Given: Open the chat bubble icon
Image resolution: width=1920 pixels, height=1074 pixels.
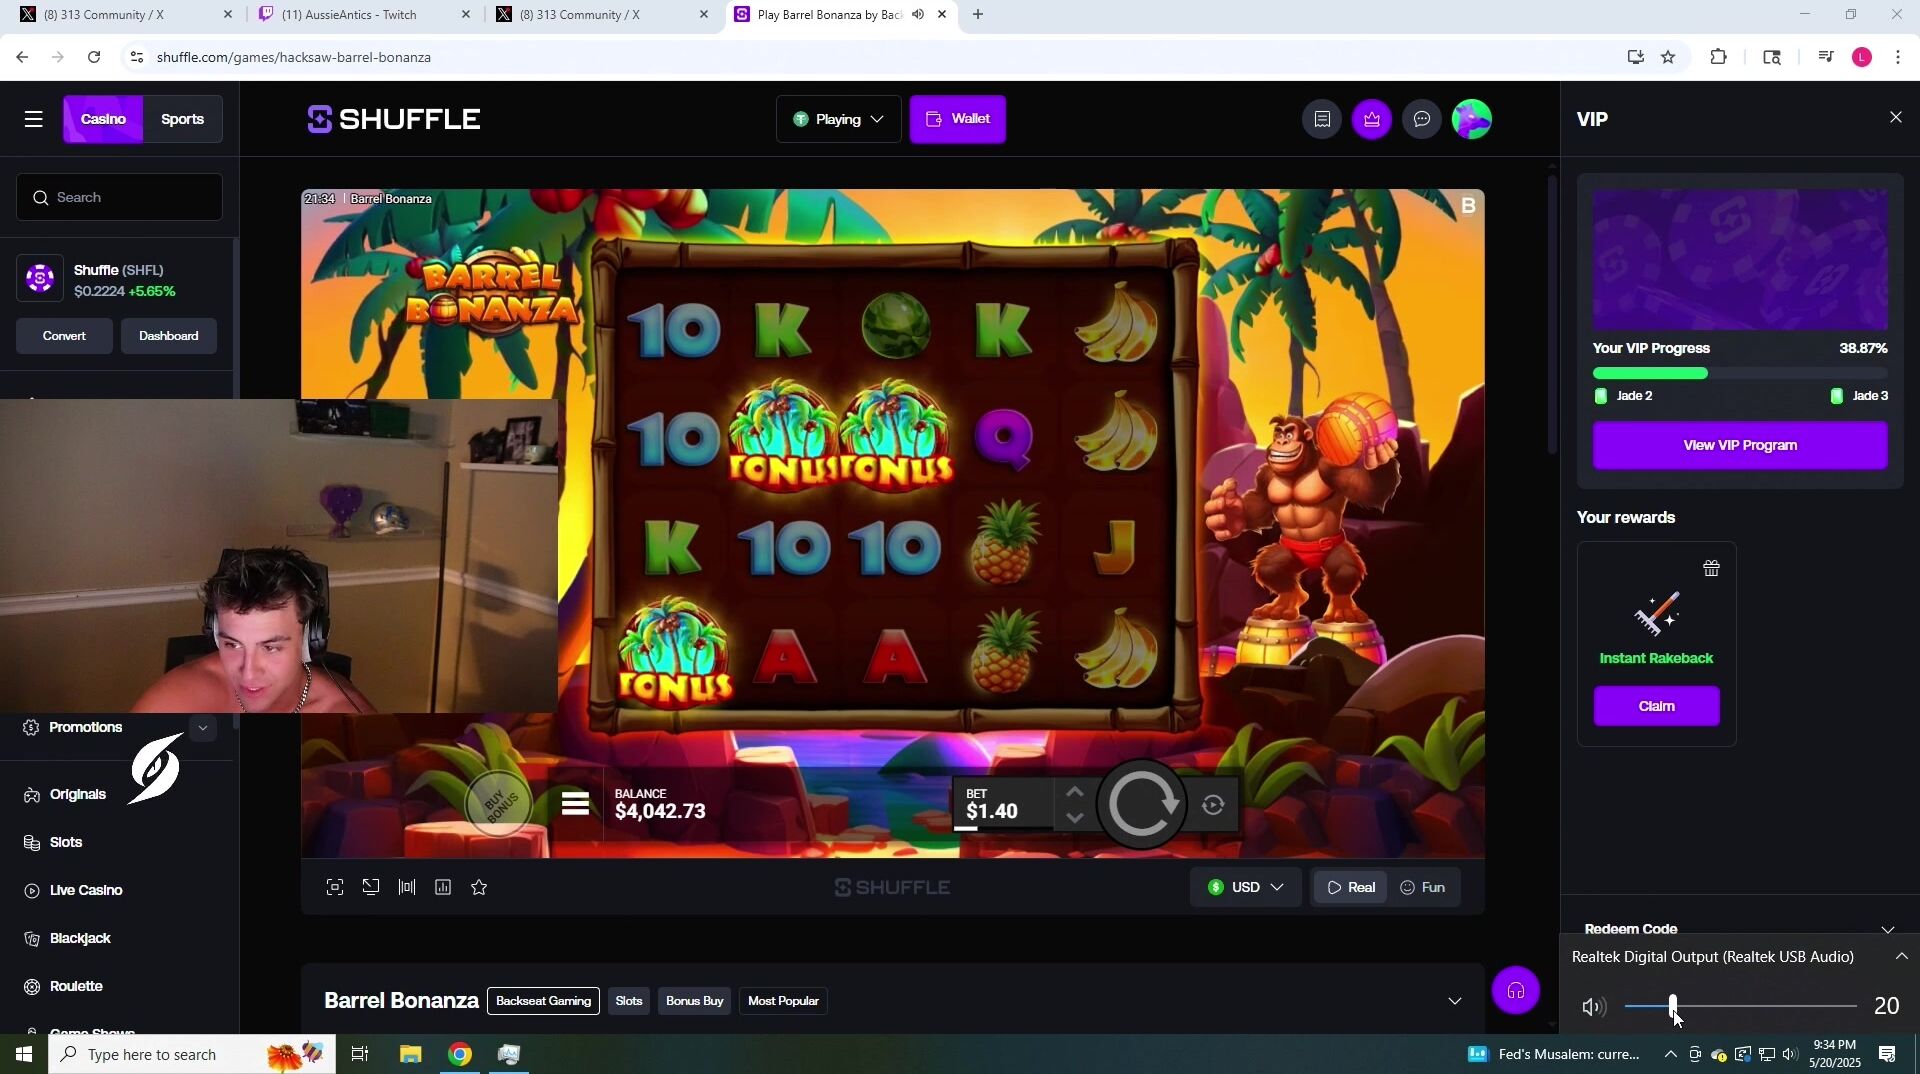Looking at the screenshot, I should tap(1421, 120).
